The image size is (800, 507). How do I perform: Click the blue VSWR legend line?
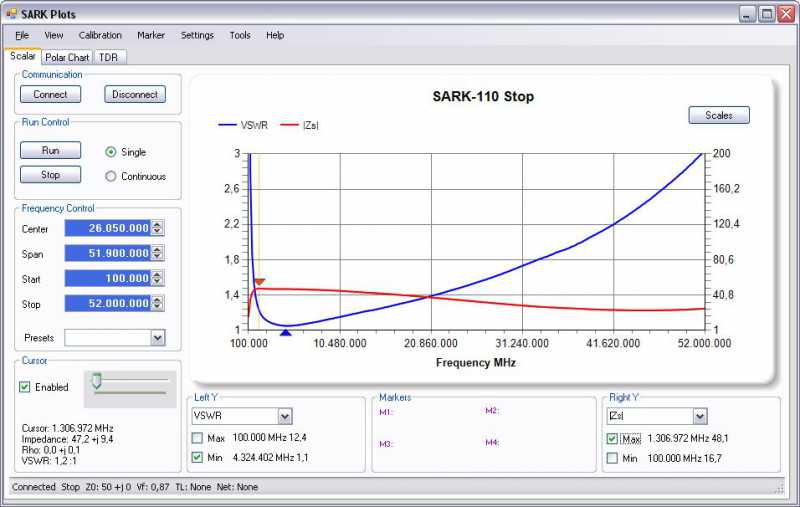[228, 125]
